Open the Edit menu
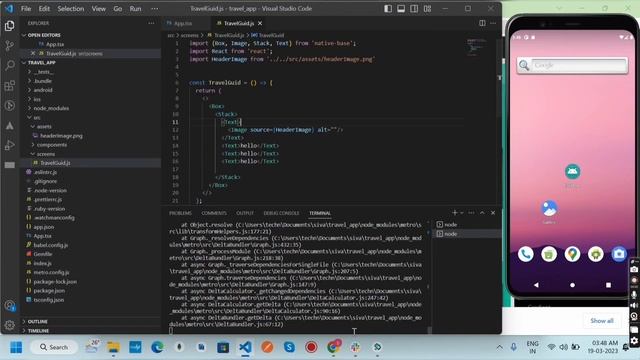Screen dimensions: 640x360 click(44, 9)
